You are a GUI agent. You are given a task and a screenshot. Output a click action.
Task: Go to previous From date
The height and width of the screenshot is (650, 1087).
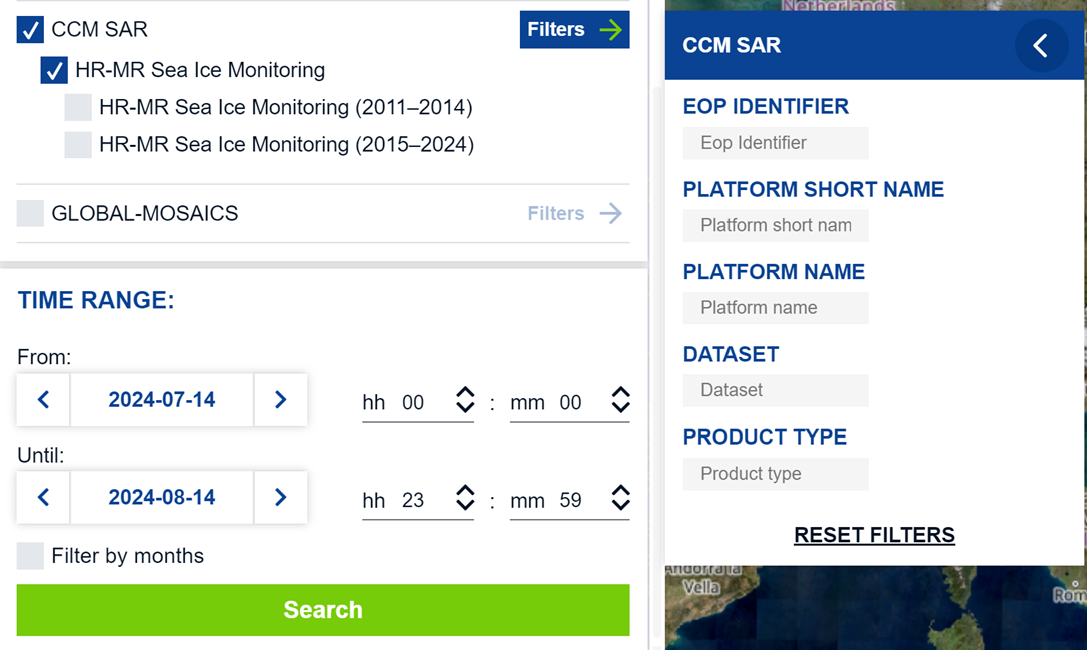coord(43,400)
